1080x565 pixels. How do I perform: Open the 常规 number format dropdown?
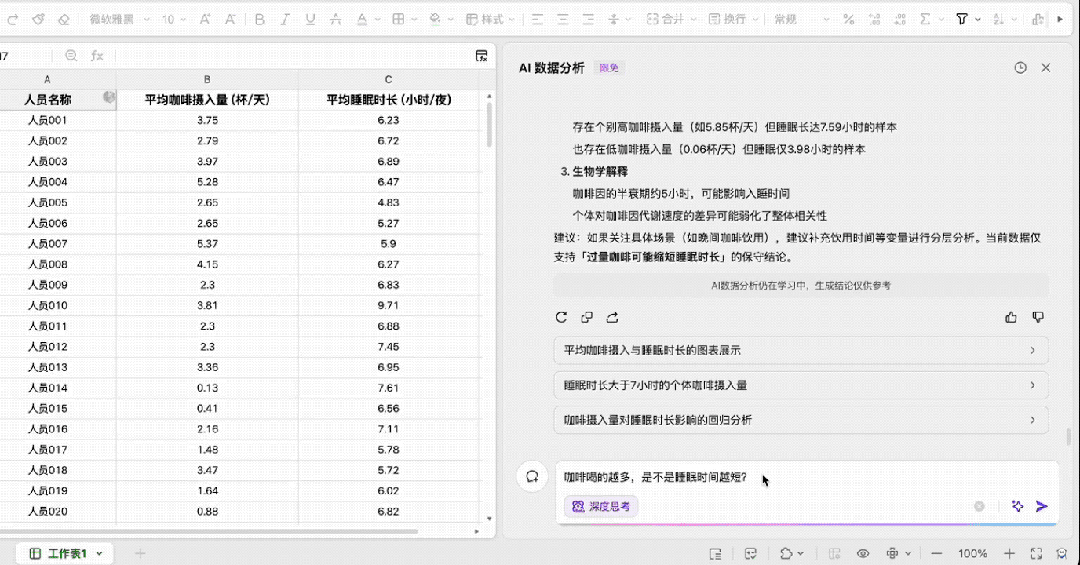801,19
